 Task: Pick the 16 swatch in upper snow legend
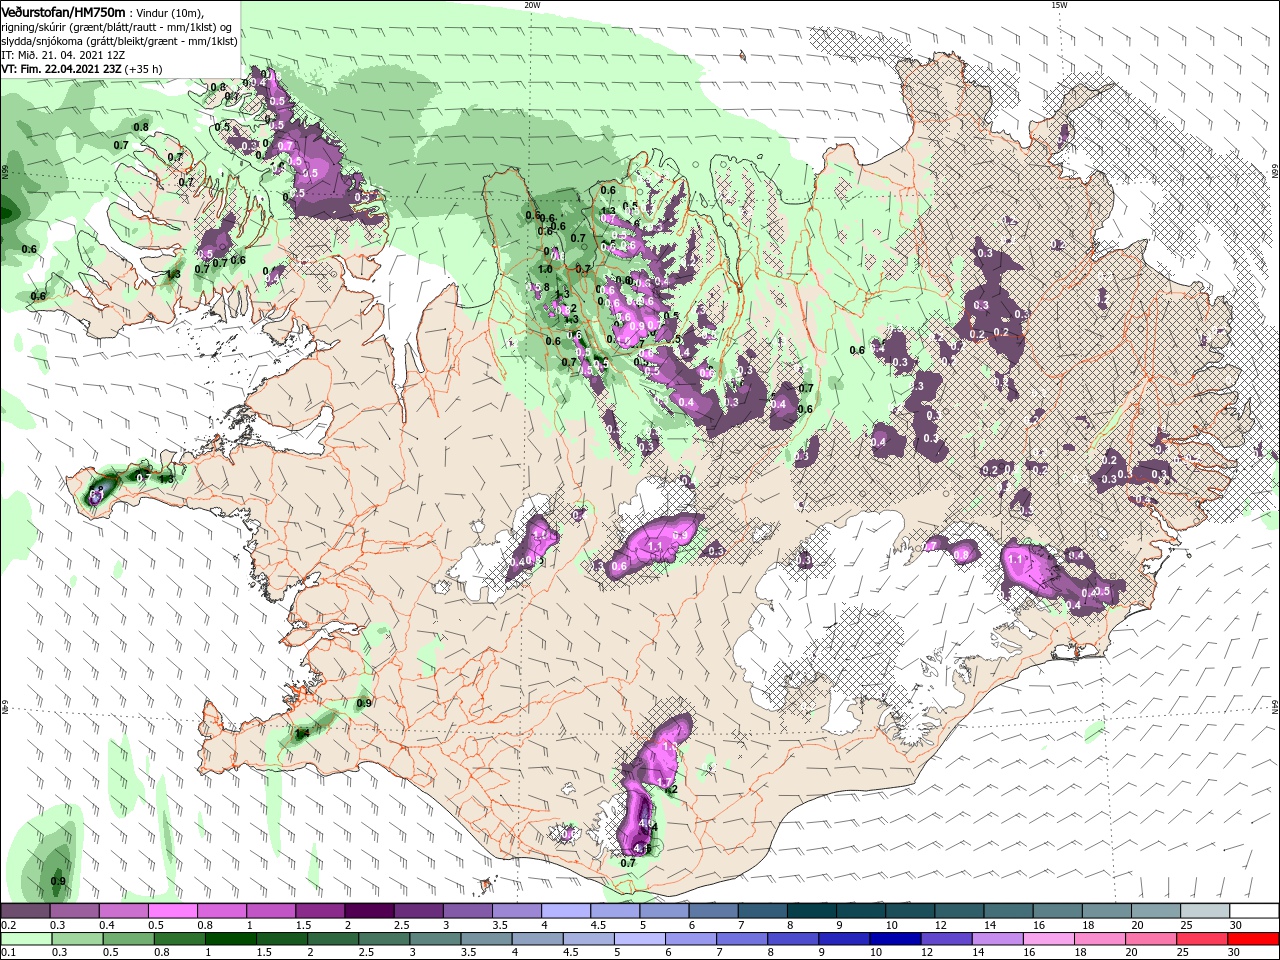pyautogui.click(x=1057, y=910)
